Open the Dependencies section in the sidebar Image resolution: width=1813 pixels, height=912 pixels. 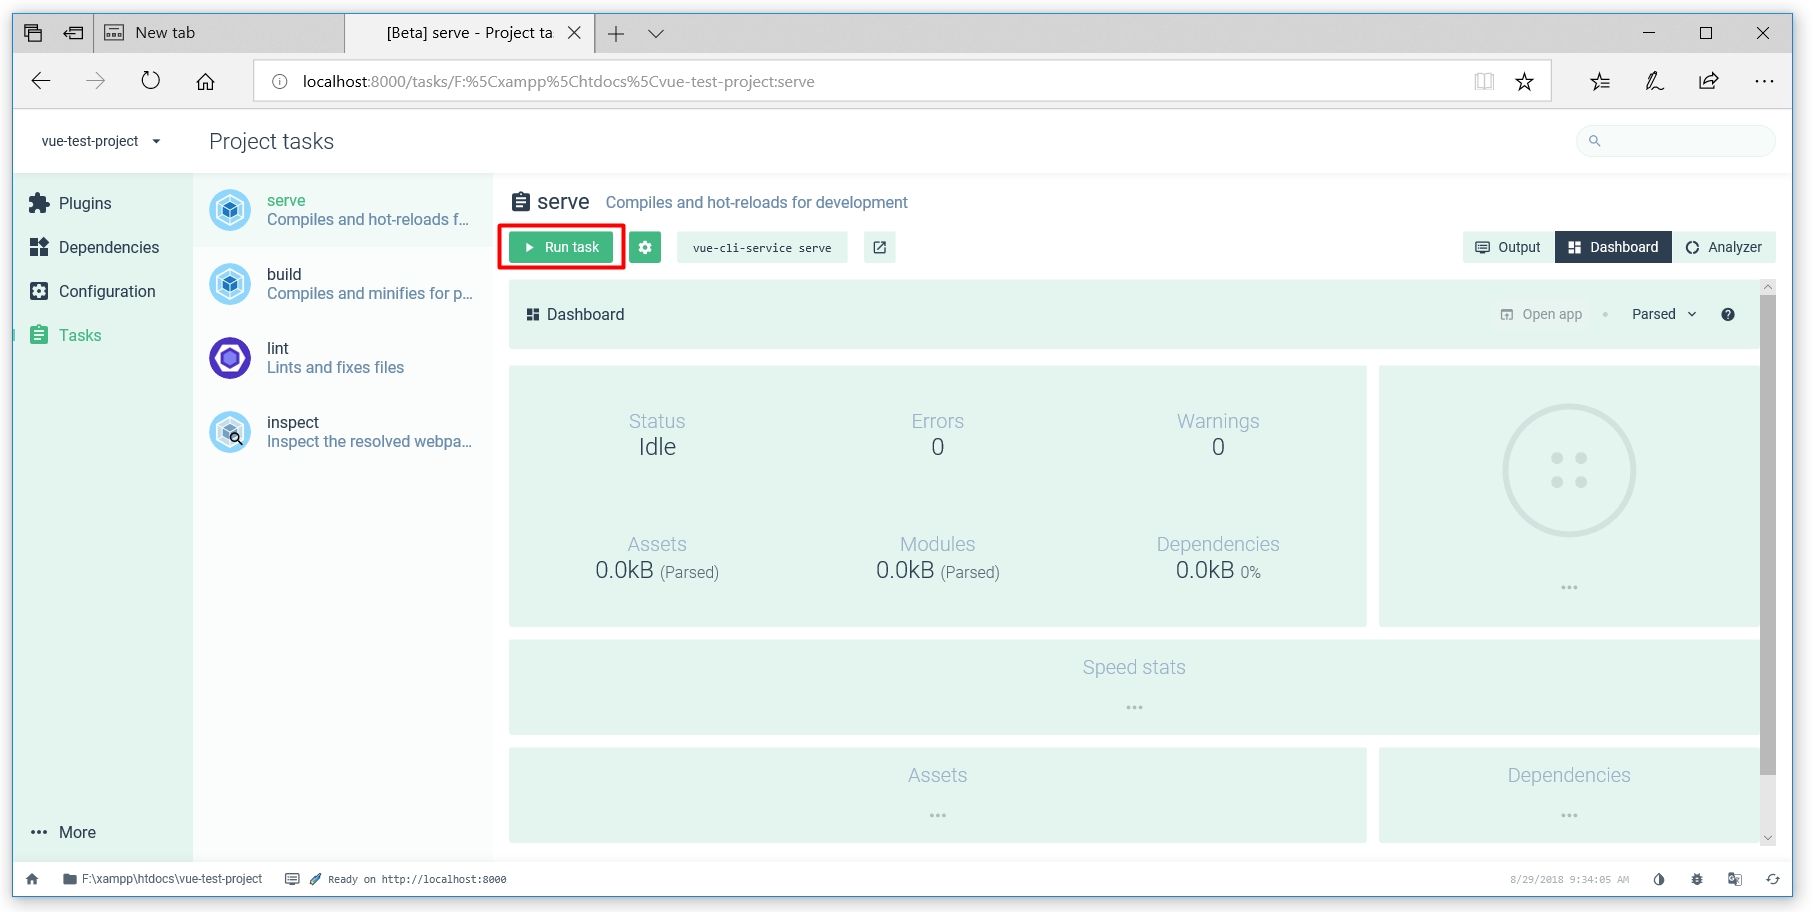click(108, 247)
